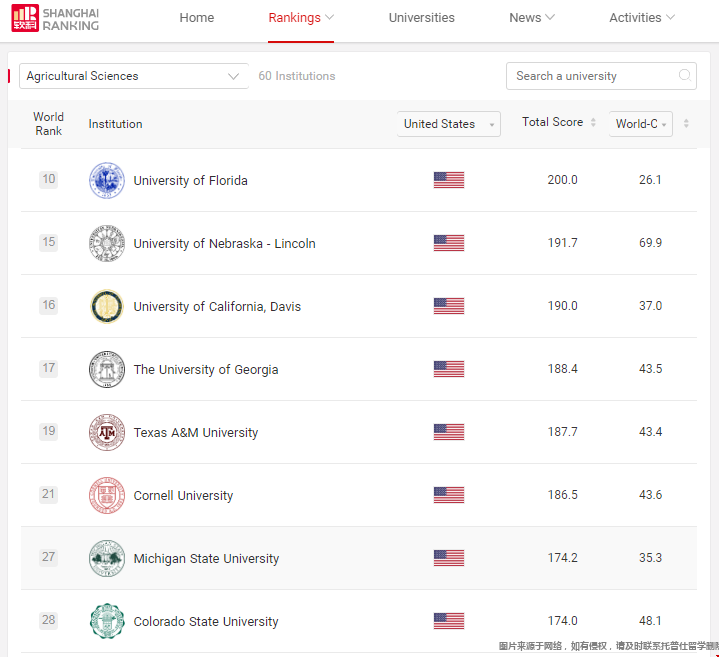
Task: Click the Institution column header
Action: tap(116, 124)
